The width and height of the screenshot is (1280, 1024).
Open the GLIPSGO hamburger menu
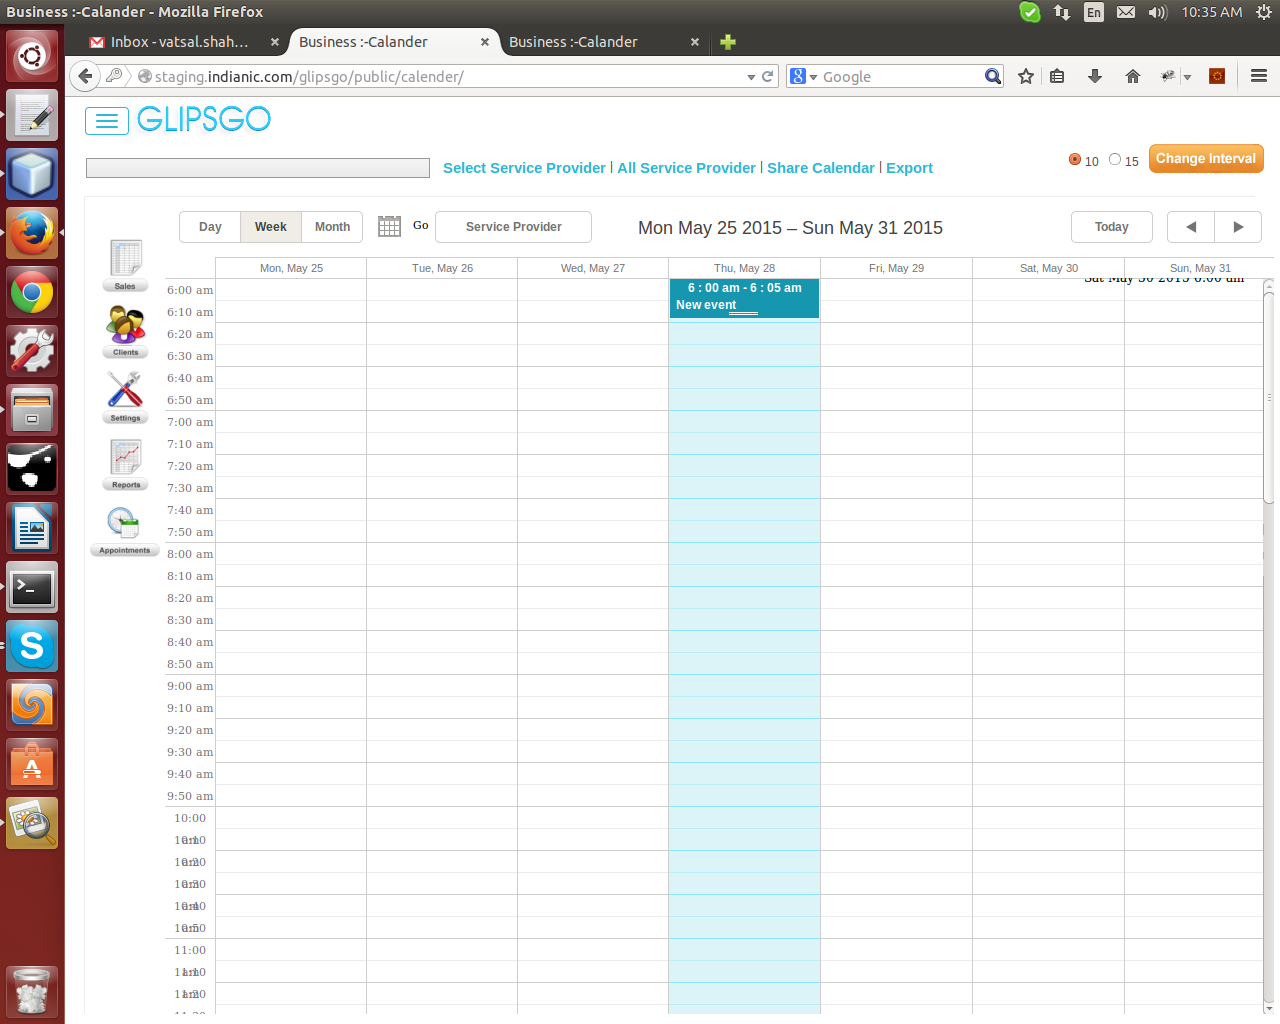(107, 121)
